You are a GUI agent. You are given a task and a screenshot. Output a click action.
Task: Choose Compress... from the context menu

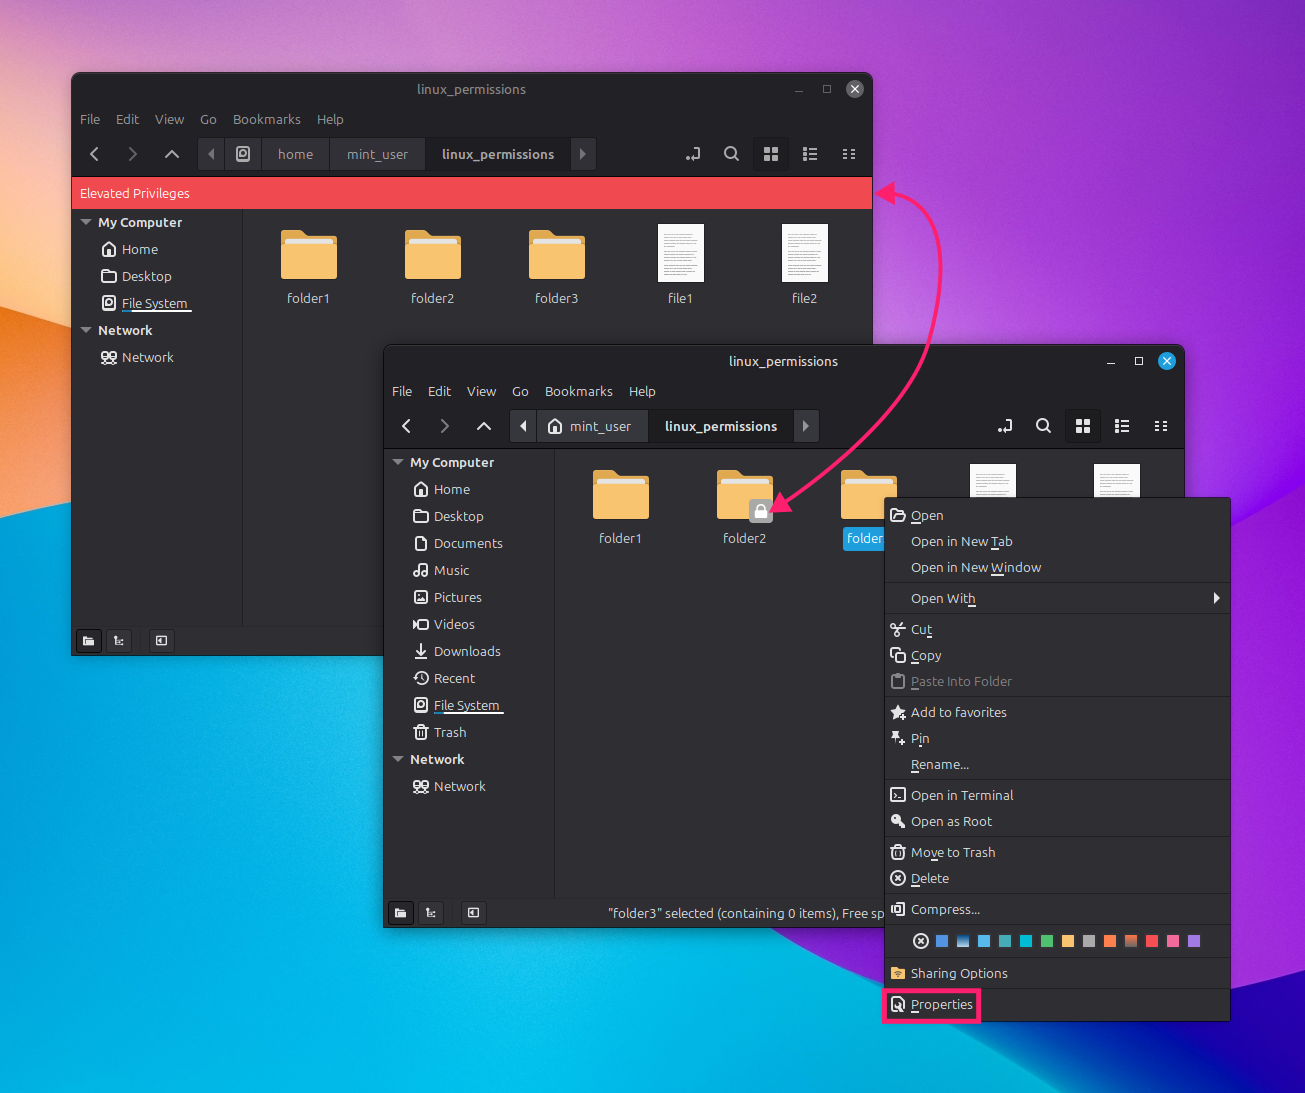pyautogui.click(x=1057, y=909)
